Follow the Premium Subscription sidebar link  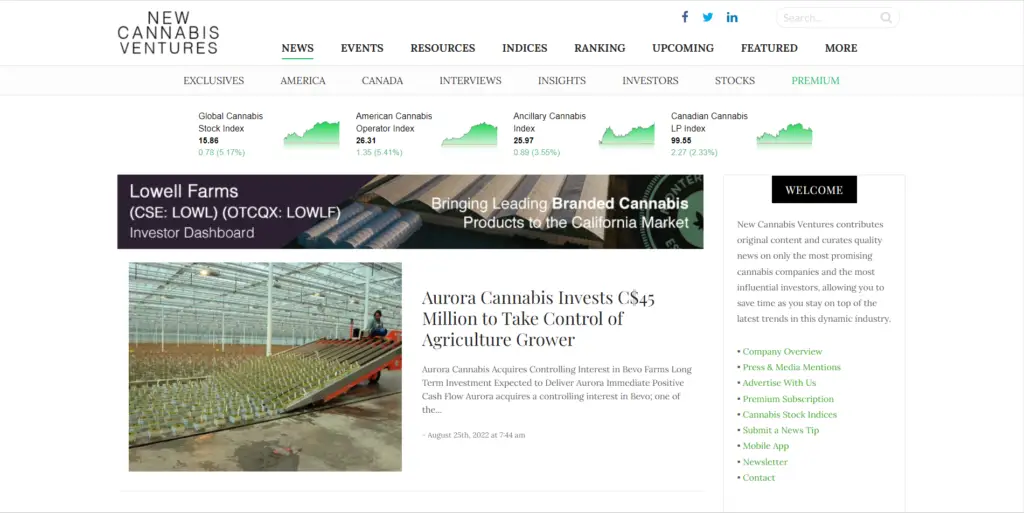pyautogui.click(x=788, y=399)
